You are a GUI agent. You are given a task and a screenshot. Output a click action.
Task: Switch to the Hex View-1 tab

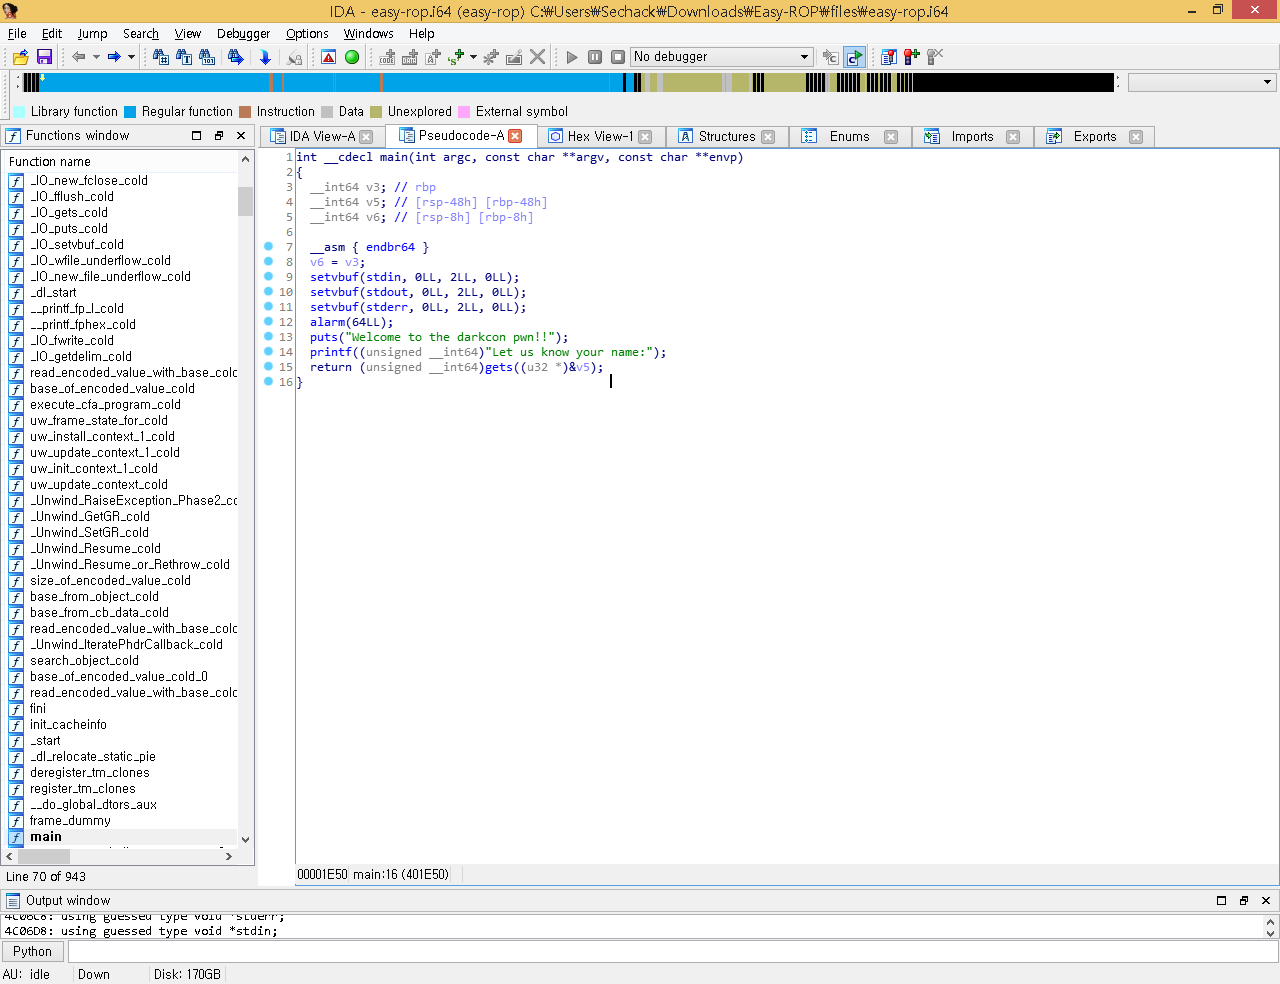[600, 137]
